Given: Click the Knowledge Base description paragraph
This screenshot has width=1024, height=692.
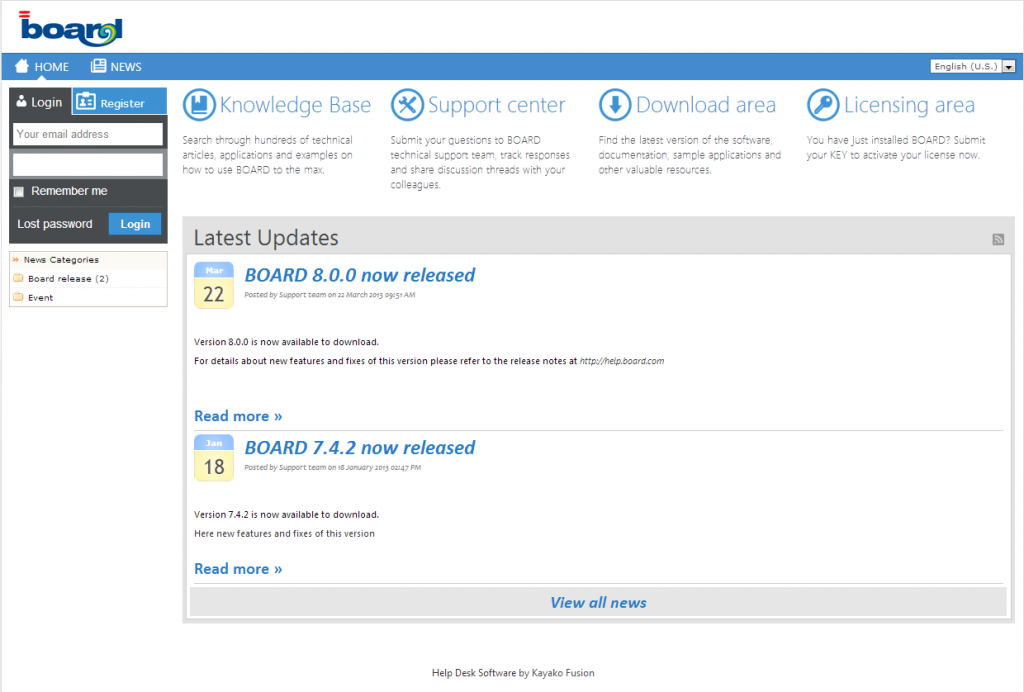Looking at the screenshot, I should [268, 155].
